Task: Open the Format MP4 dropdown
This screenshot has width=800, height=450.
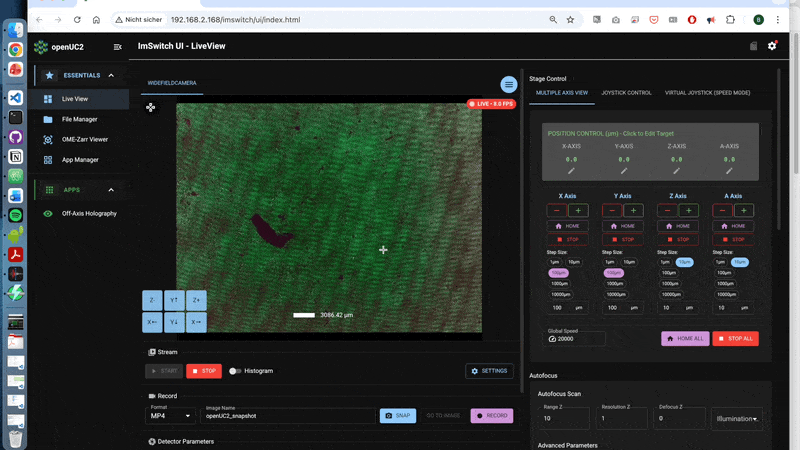Action: click(x=170, y=415)
